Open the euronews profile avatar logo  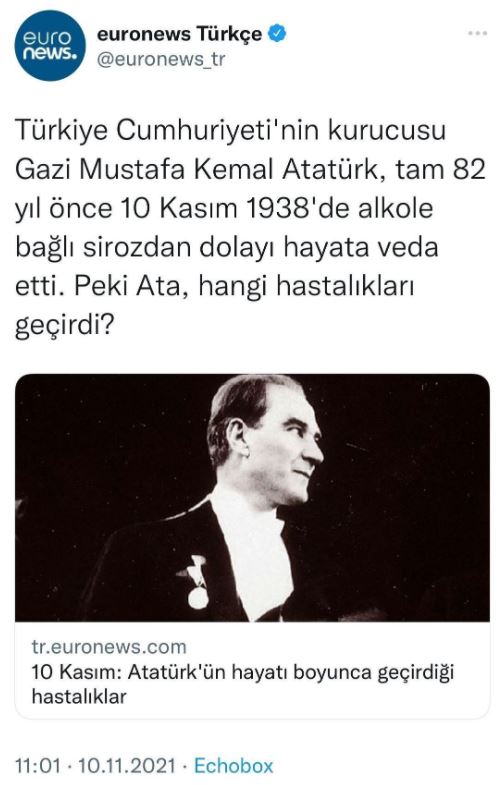point(50,46)
